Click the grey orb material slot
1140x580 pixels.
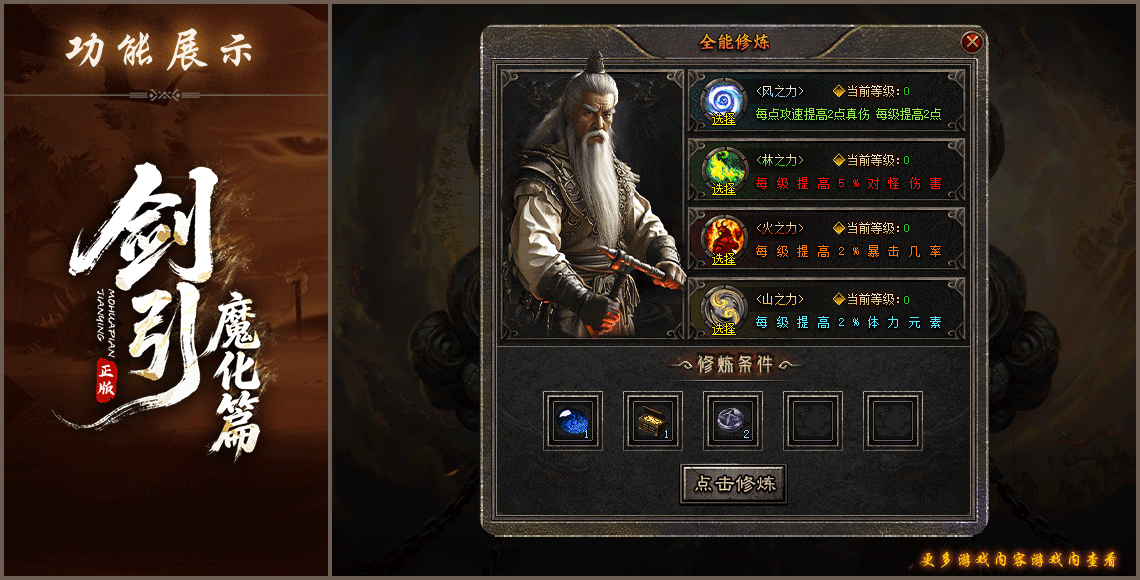click(x=733, y=422)
